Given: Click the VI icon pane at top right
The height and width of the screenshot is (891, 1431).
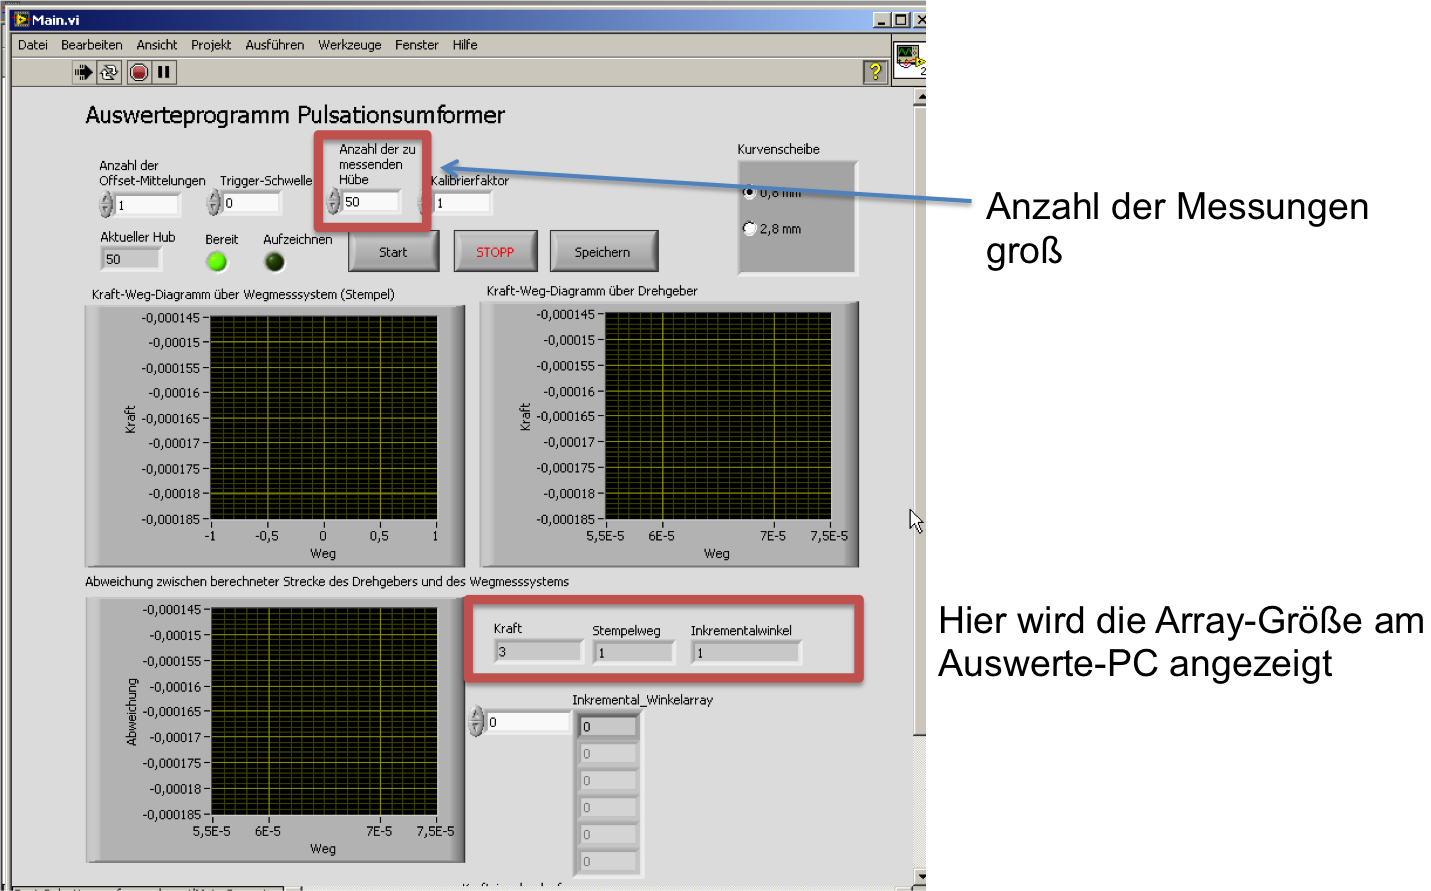Looking at the screenshot, I should click(x=909, y=59).
